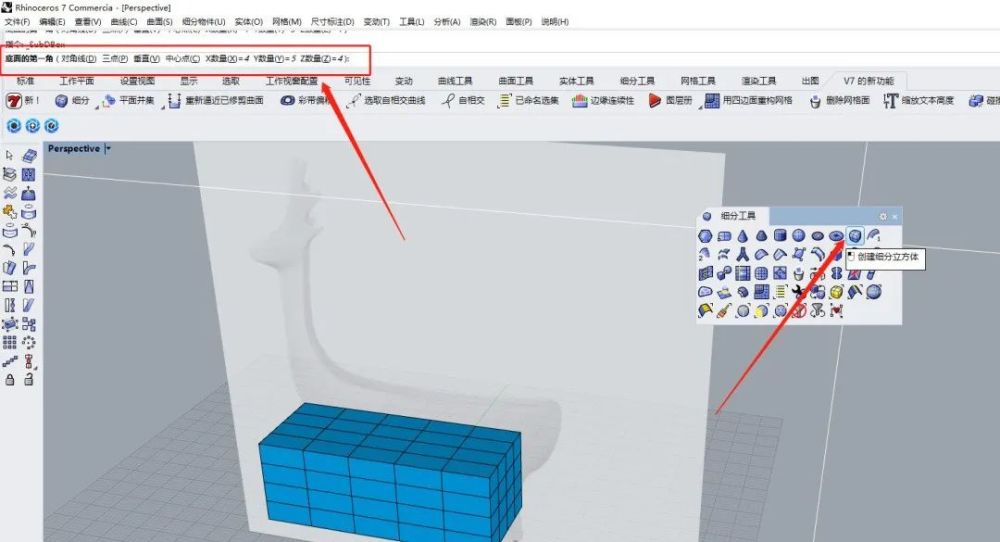Open the 细分物件(U) menu

coord(203,22)
